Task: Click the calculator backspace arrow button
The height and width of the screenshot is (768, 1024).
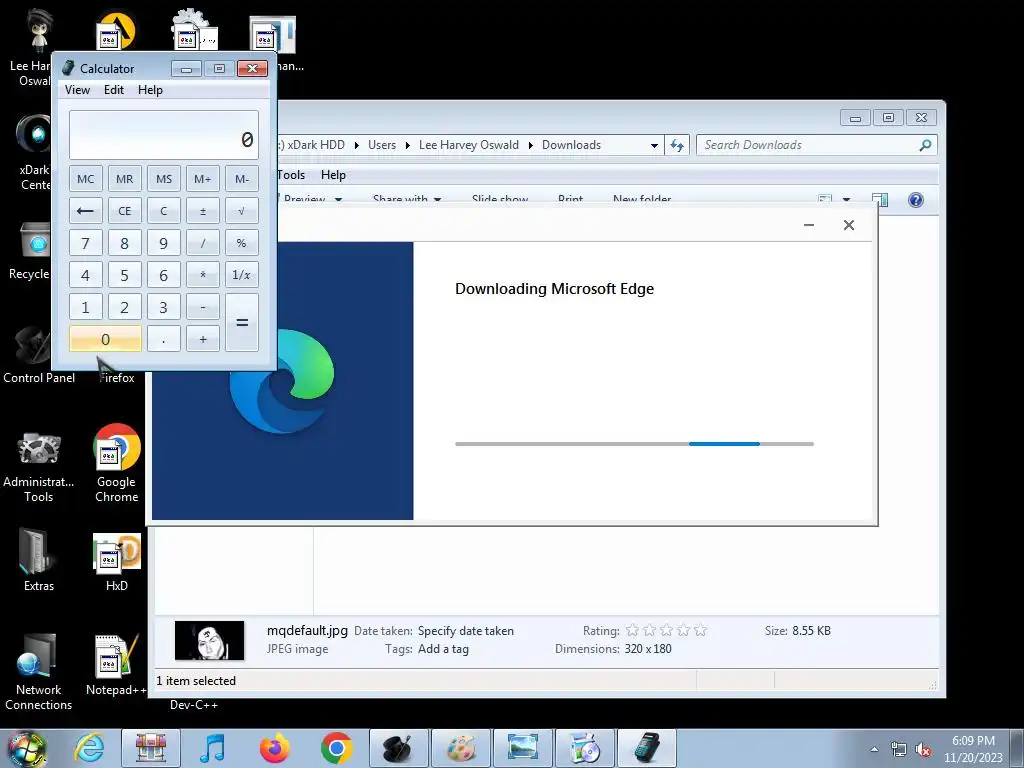Action: pyautogui.click(x=86, y=211)
